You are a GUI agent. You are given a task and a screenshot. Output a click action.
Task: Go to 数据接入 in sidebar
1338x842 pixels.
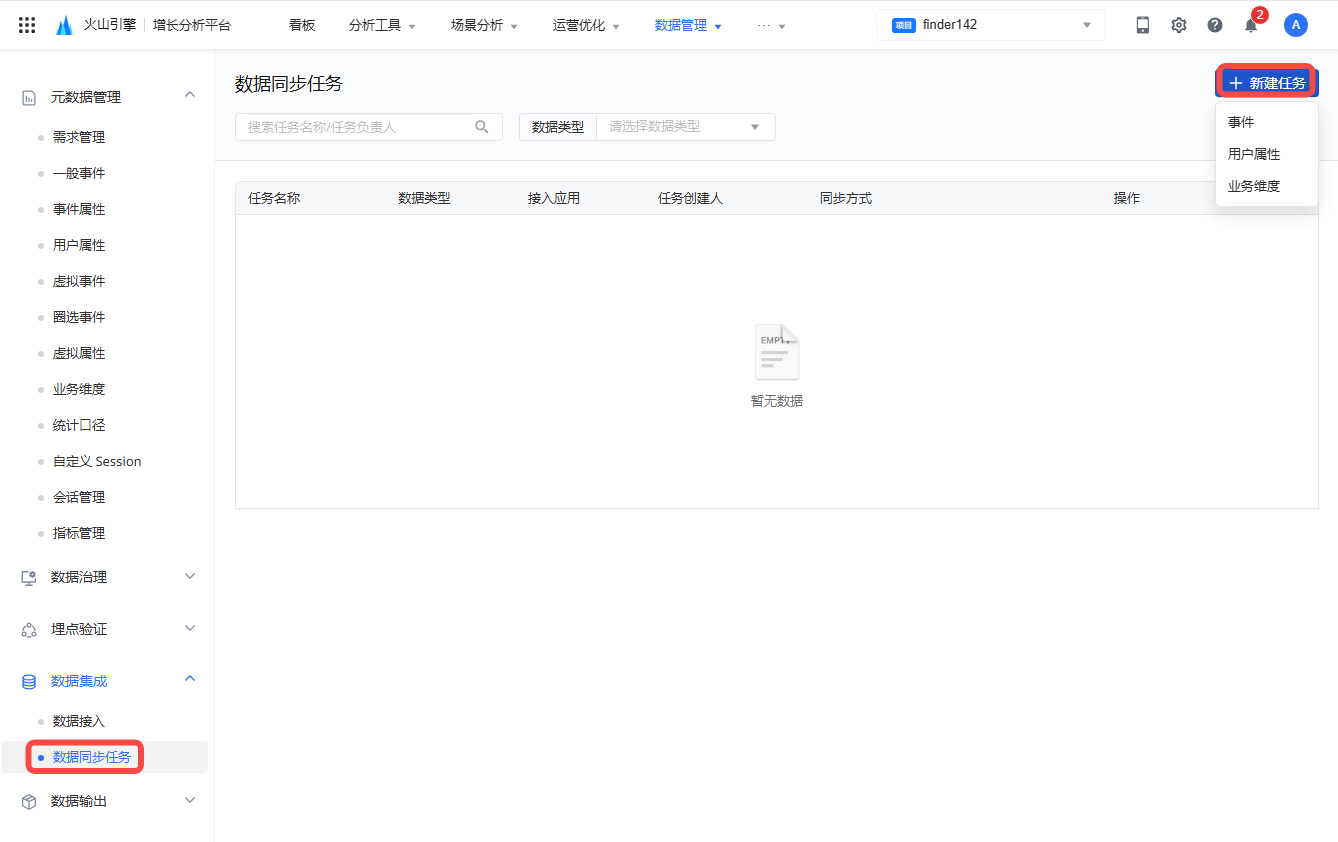(79, 721)
